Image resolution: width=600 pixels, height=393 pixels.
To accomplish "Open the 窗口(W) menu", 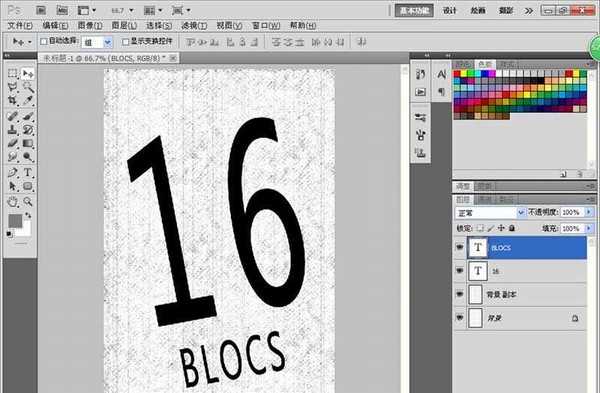I will click(x=266, y=26).
